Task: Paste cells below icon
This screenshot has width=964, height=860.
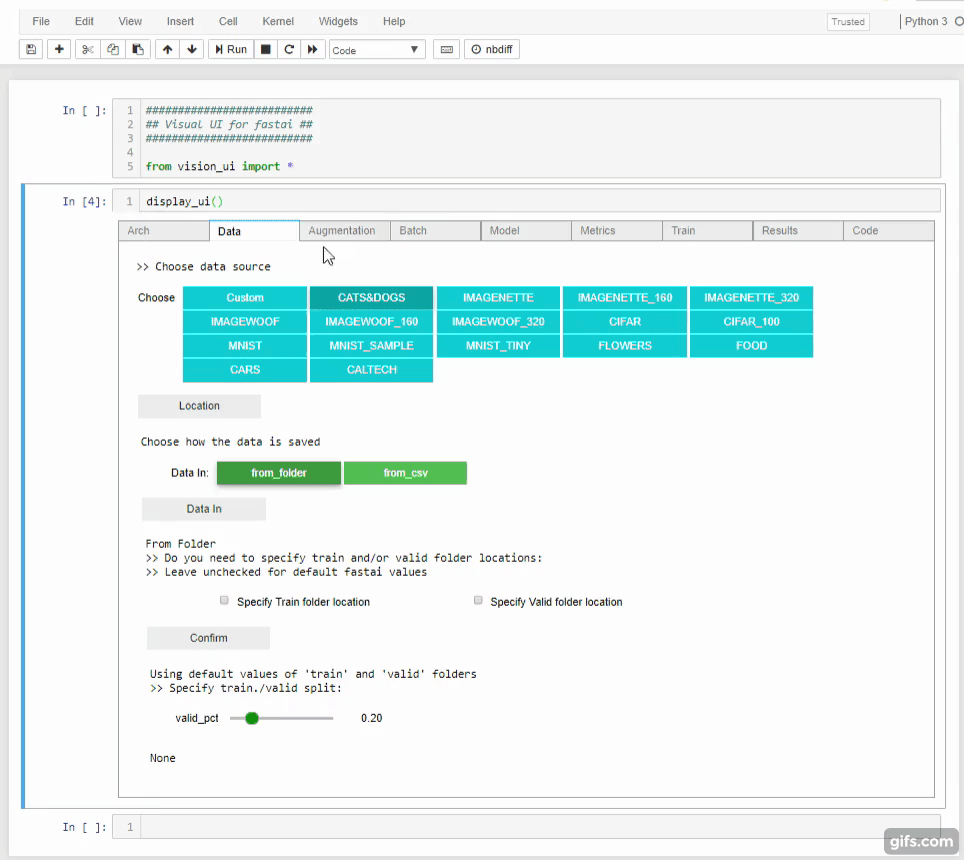Action: (138, 50)
